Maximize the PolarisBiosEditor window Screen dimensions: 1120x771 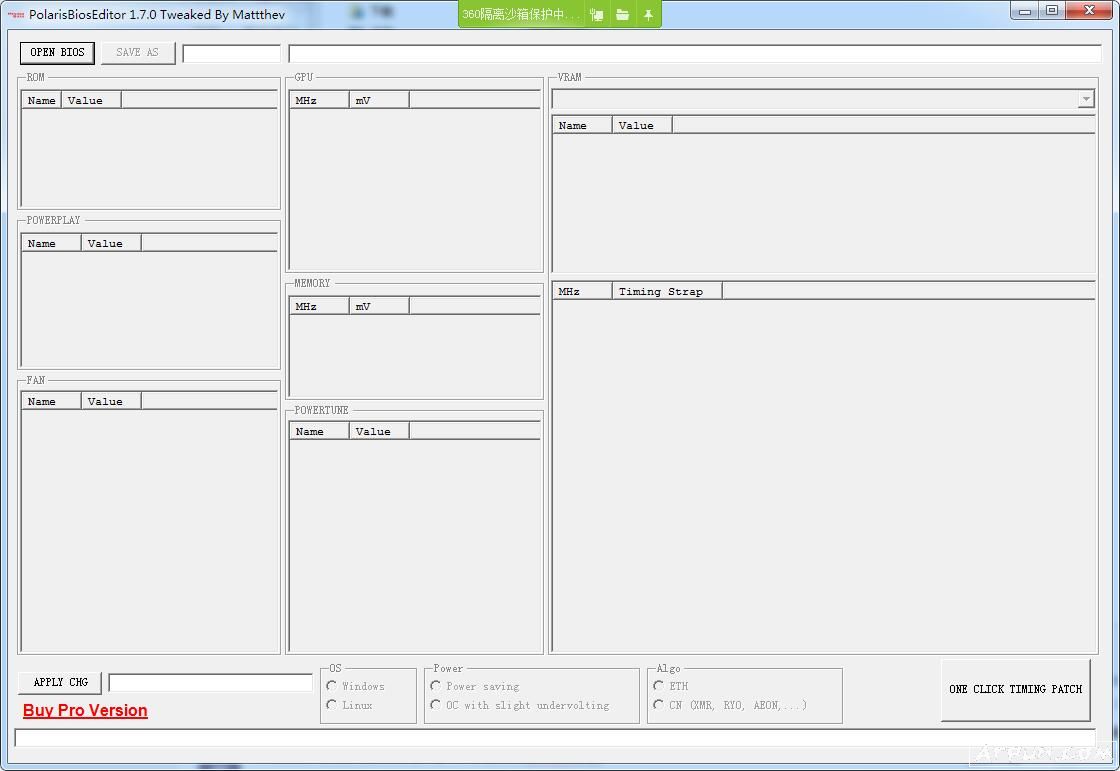[1052, 11]
